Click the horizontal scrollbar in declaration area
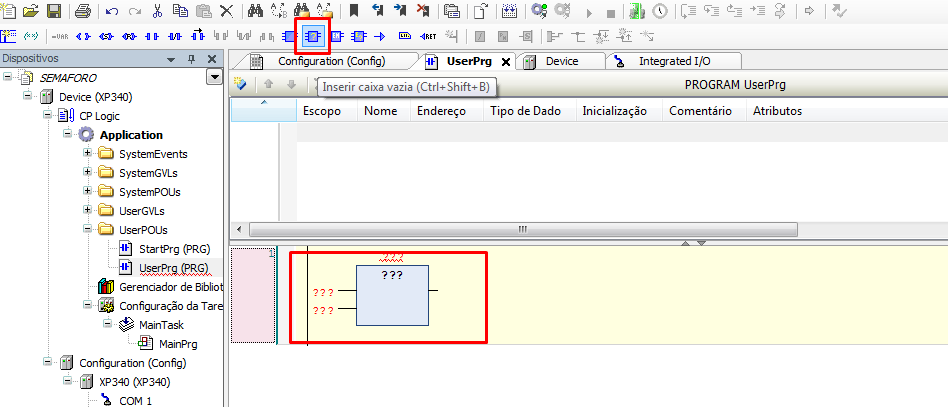This screenshot has height=407, width=948. pyautogui.click(x=520, y=229)
